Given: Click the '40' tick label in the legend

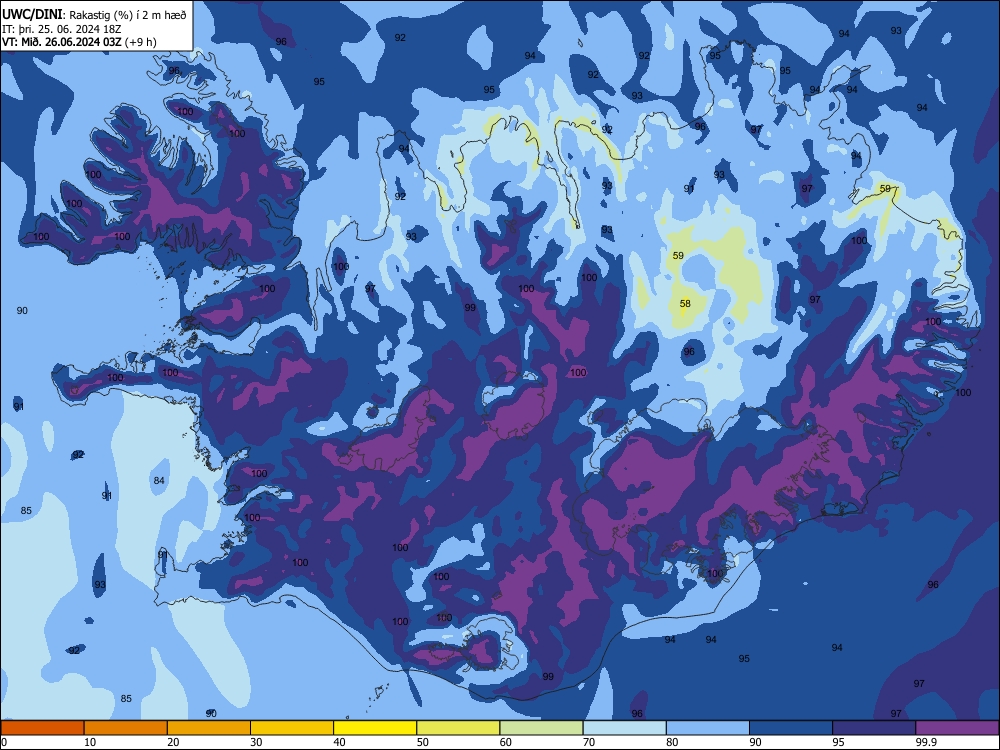Looking at the screenshot, I should 340,742.
